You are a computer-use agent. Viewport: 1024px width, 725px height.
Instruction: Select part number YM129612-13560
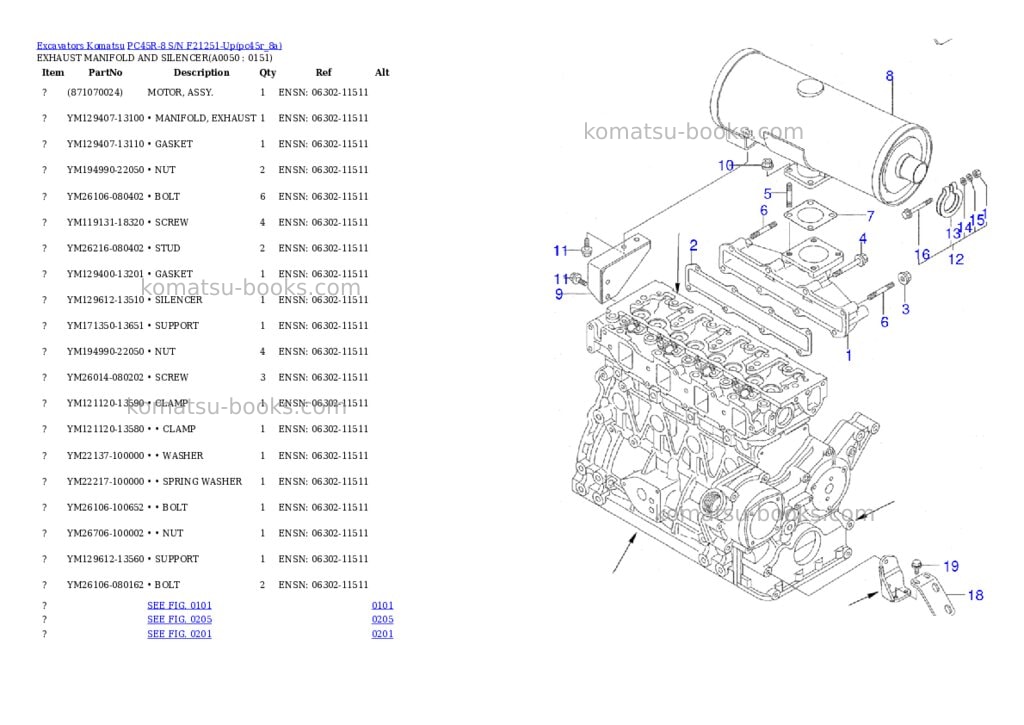(105, 559)
